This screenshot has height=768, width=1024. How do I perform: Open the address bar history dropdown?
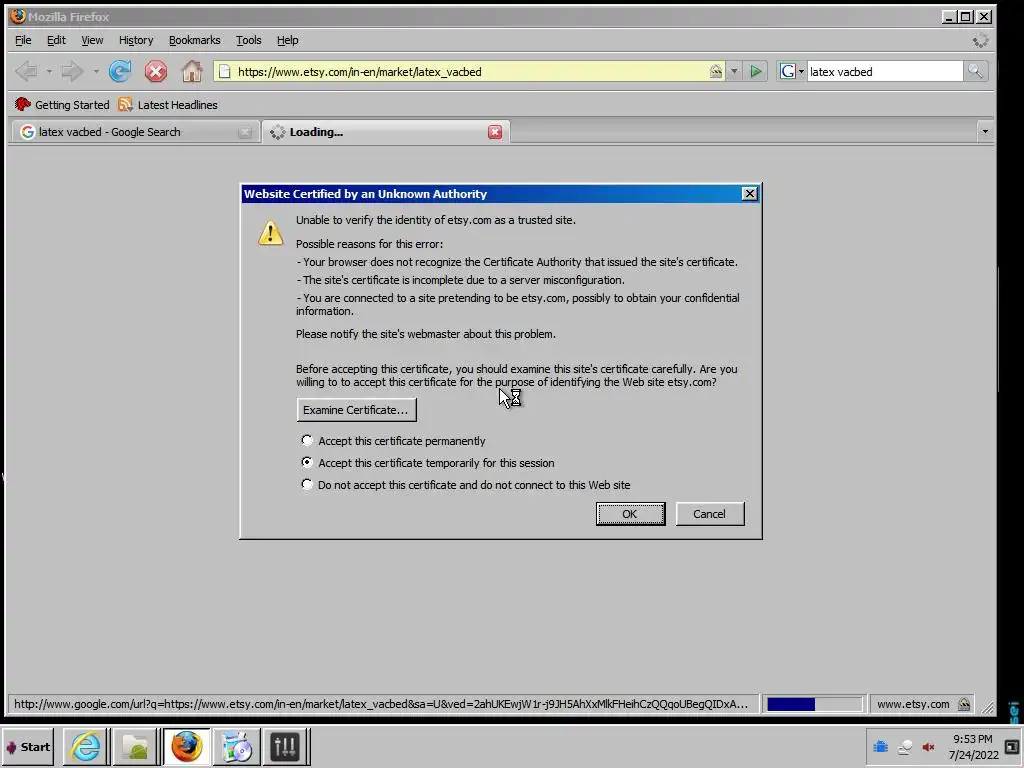point(734,71)
